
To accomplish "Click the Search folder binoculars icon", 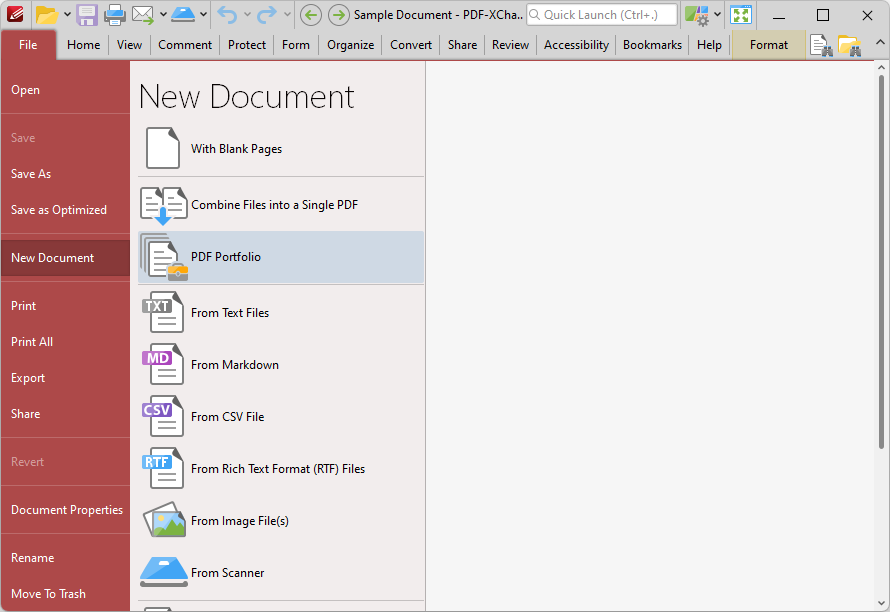I will coord(849,45).
